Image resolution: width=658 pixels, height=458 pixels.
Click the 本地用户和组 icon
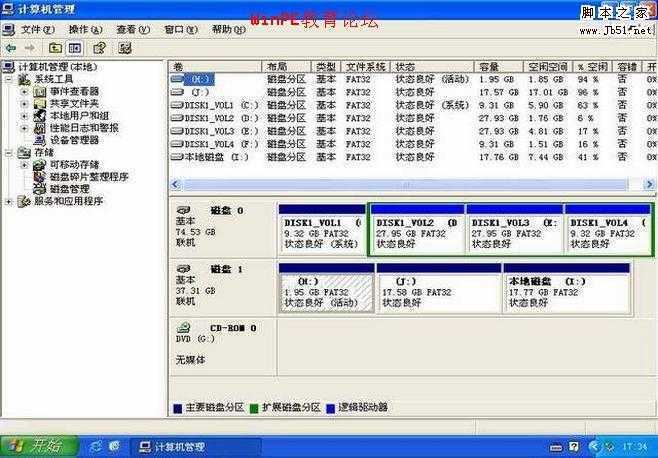tap(39, 115)
